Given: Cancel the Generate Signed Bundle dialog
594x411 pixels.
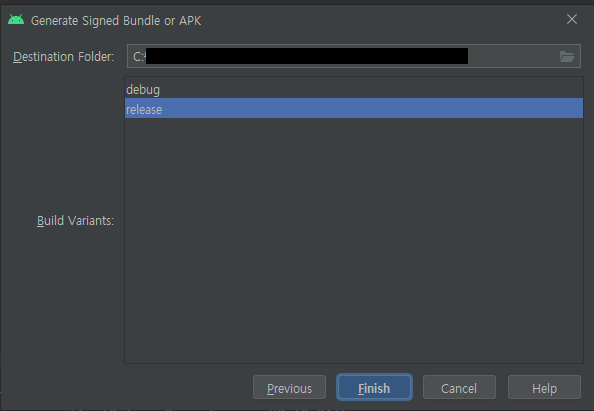Looking at the screenshot, I should click(459, 388).
